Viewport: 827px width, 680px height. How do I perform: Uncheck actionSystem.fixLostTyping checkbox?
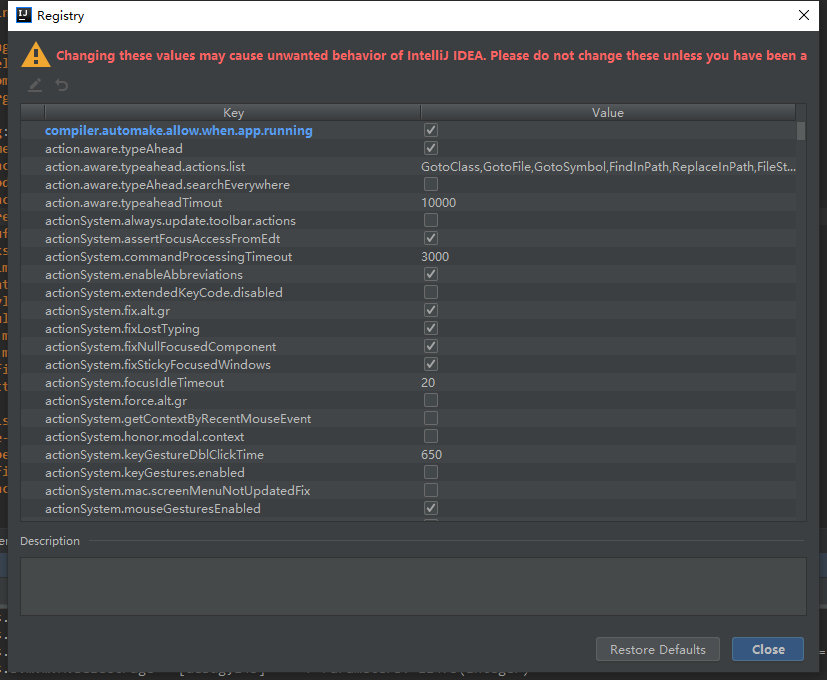[431, 328]
